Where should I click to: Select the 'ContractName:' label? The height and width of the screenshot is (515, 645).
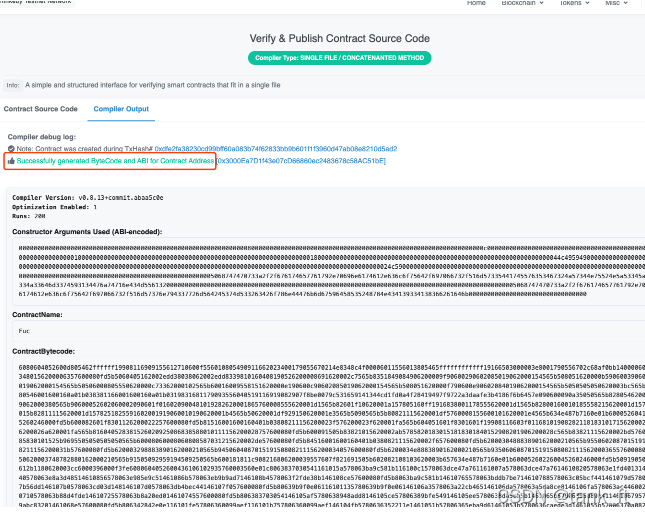[37, 315]
